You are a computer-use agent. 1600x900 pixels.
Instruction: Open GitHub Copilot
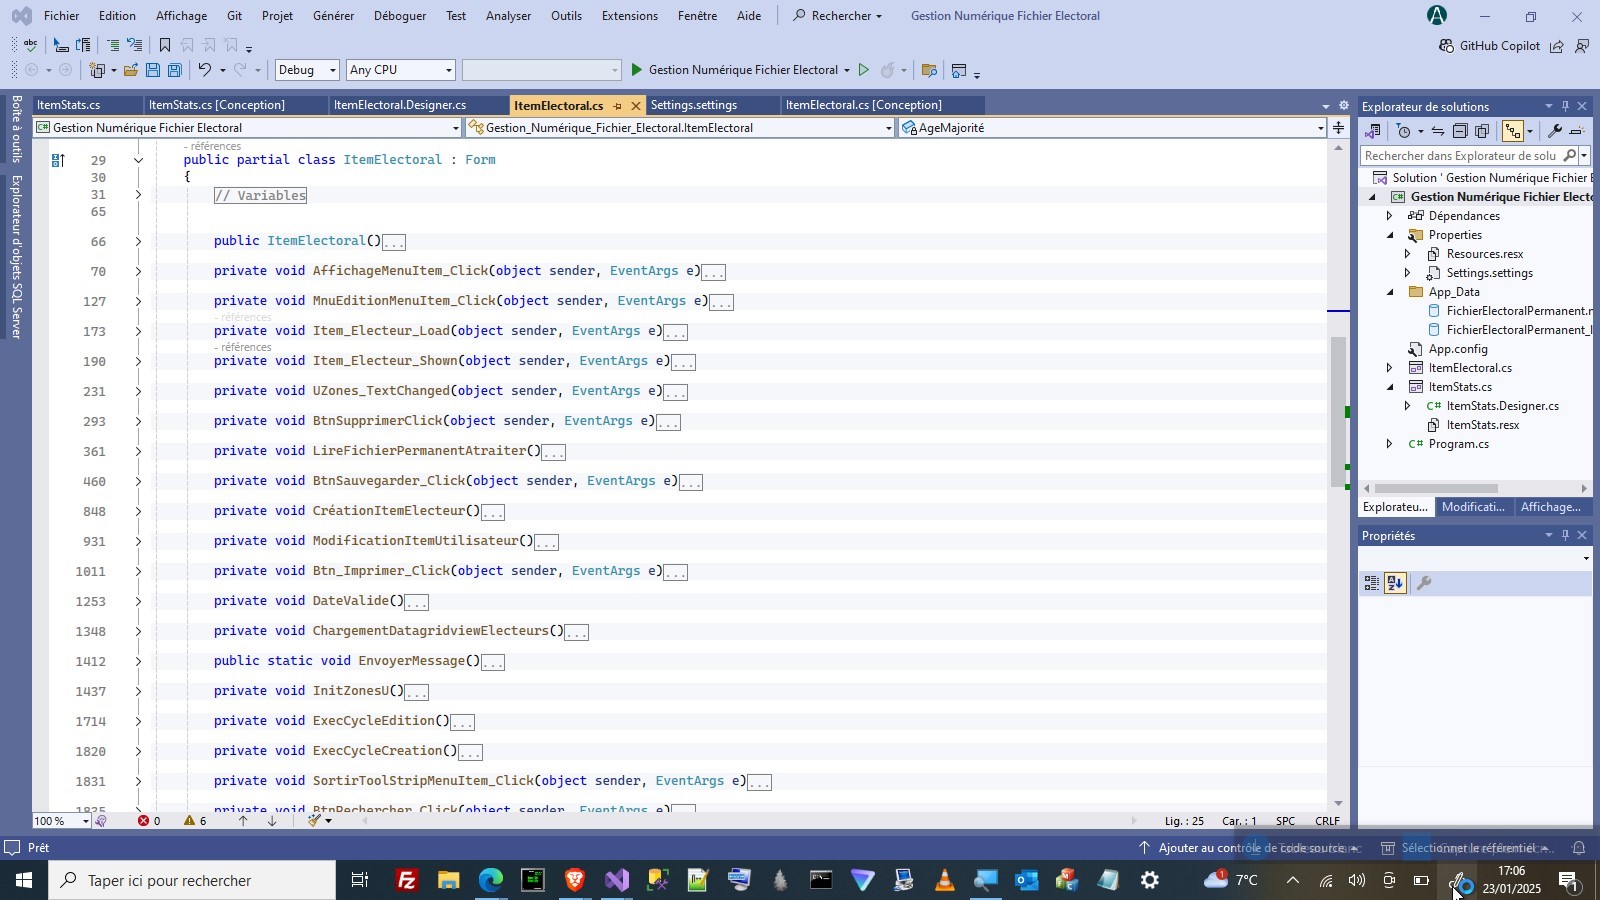[x=1489, y=46]
